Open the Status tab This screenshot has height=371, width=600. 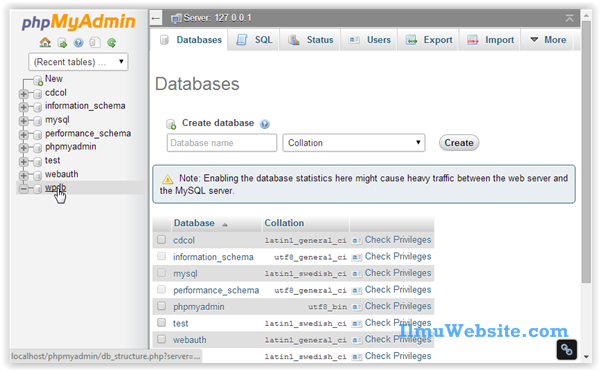coord(310,40)
